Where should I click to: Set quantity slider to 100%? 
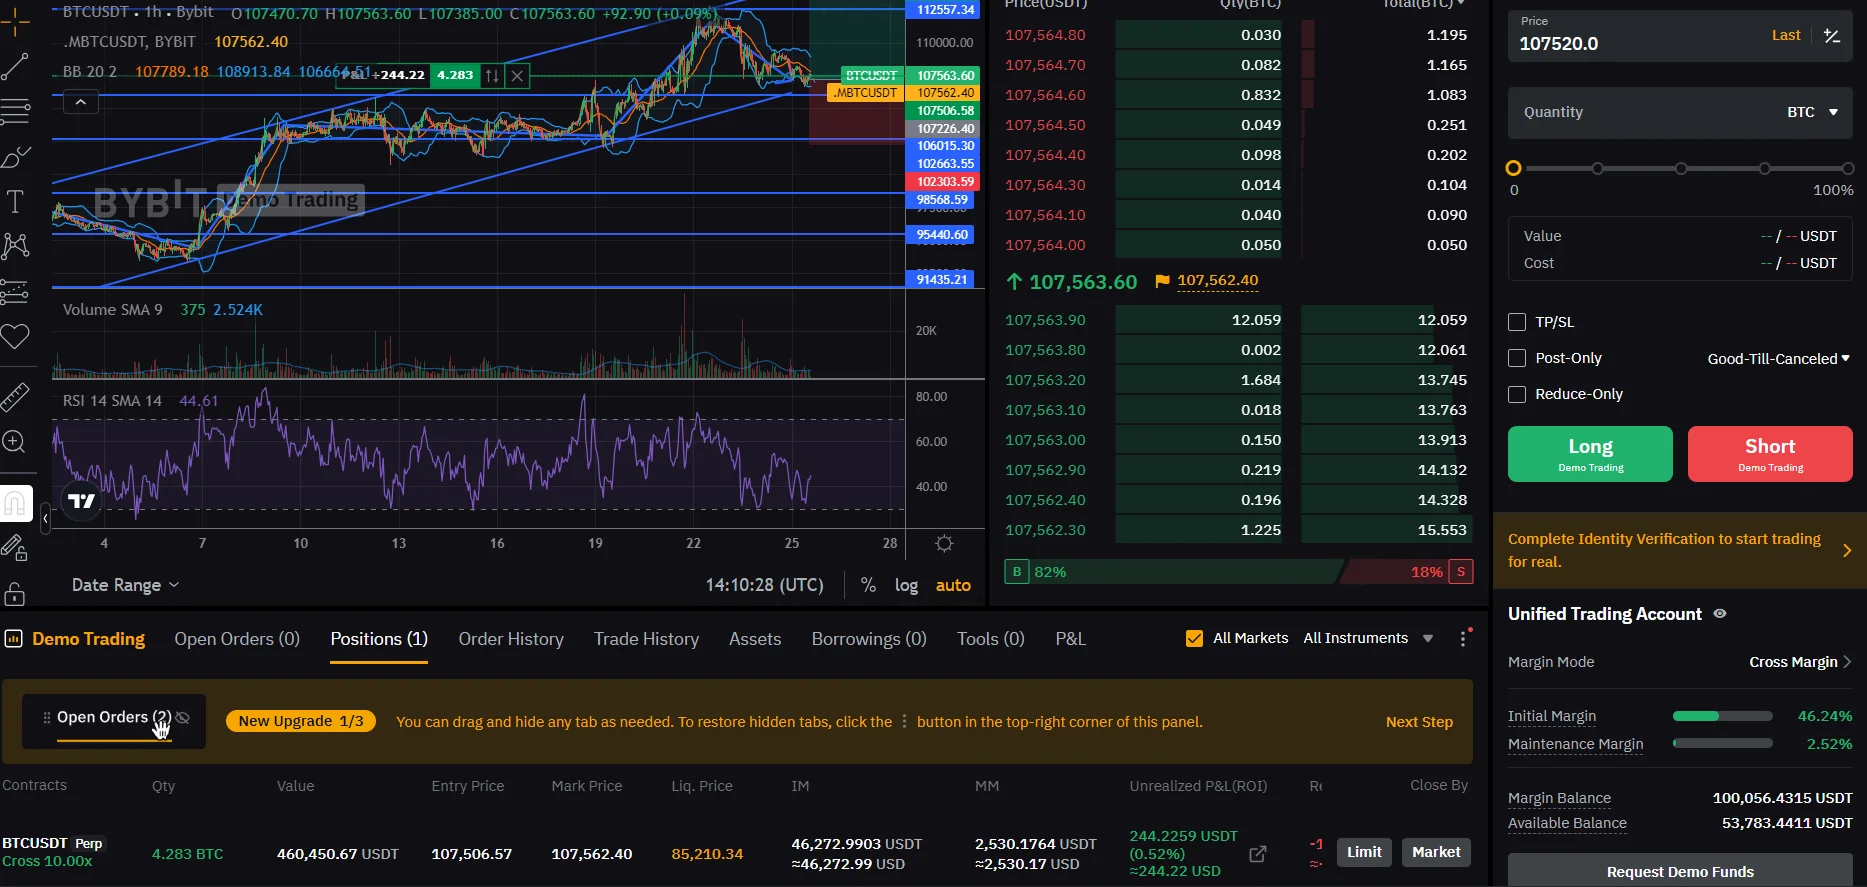point(1848,168)
